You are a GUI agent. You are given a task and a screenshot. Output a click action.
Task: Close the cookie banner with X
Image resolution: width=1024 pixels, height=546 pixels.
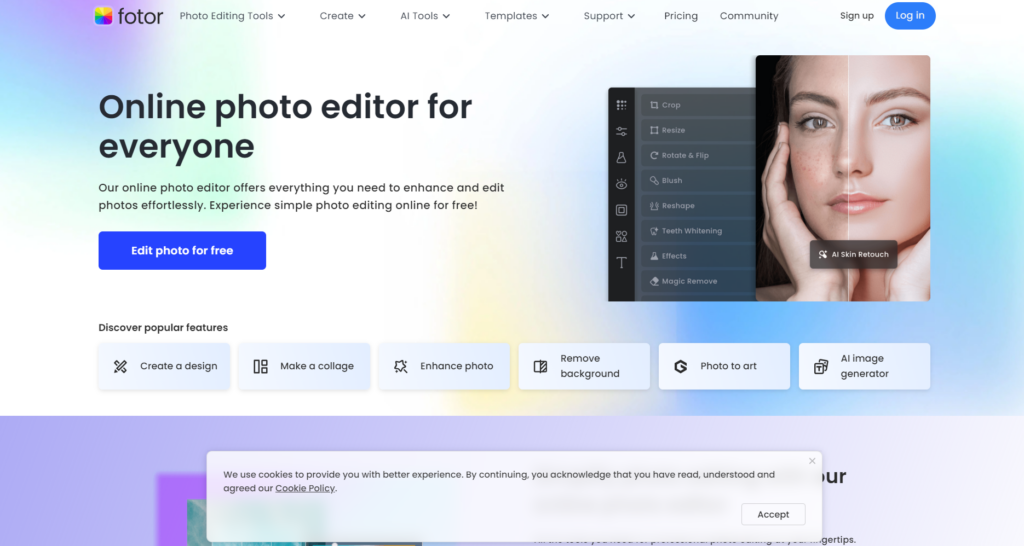pyautogui.click(x=812, y=461)
